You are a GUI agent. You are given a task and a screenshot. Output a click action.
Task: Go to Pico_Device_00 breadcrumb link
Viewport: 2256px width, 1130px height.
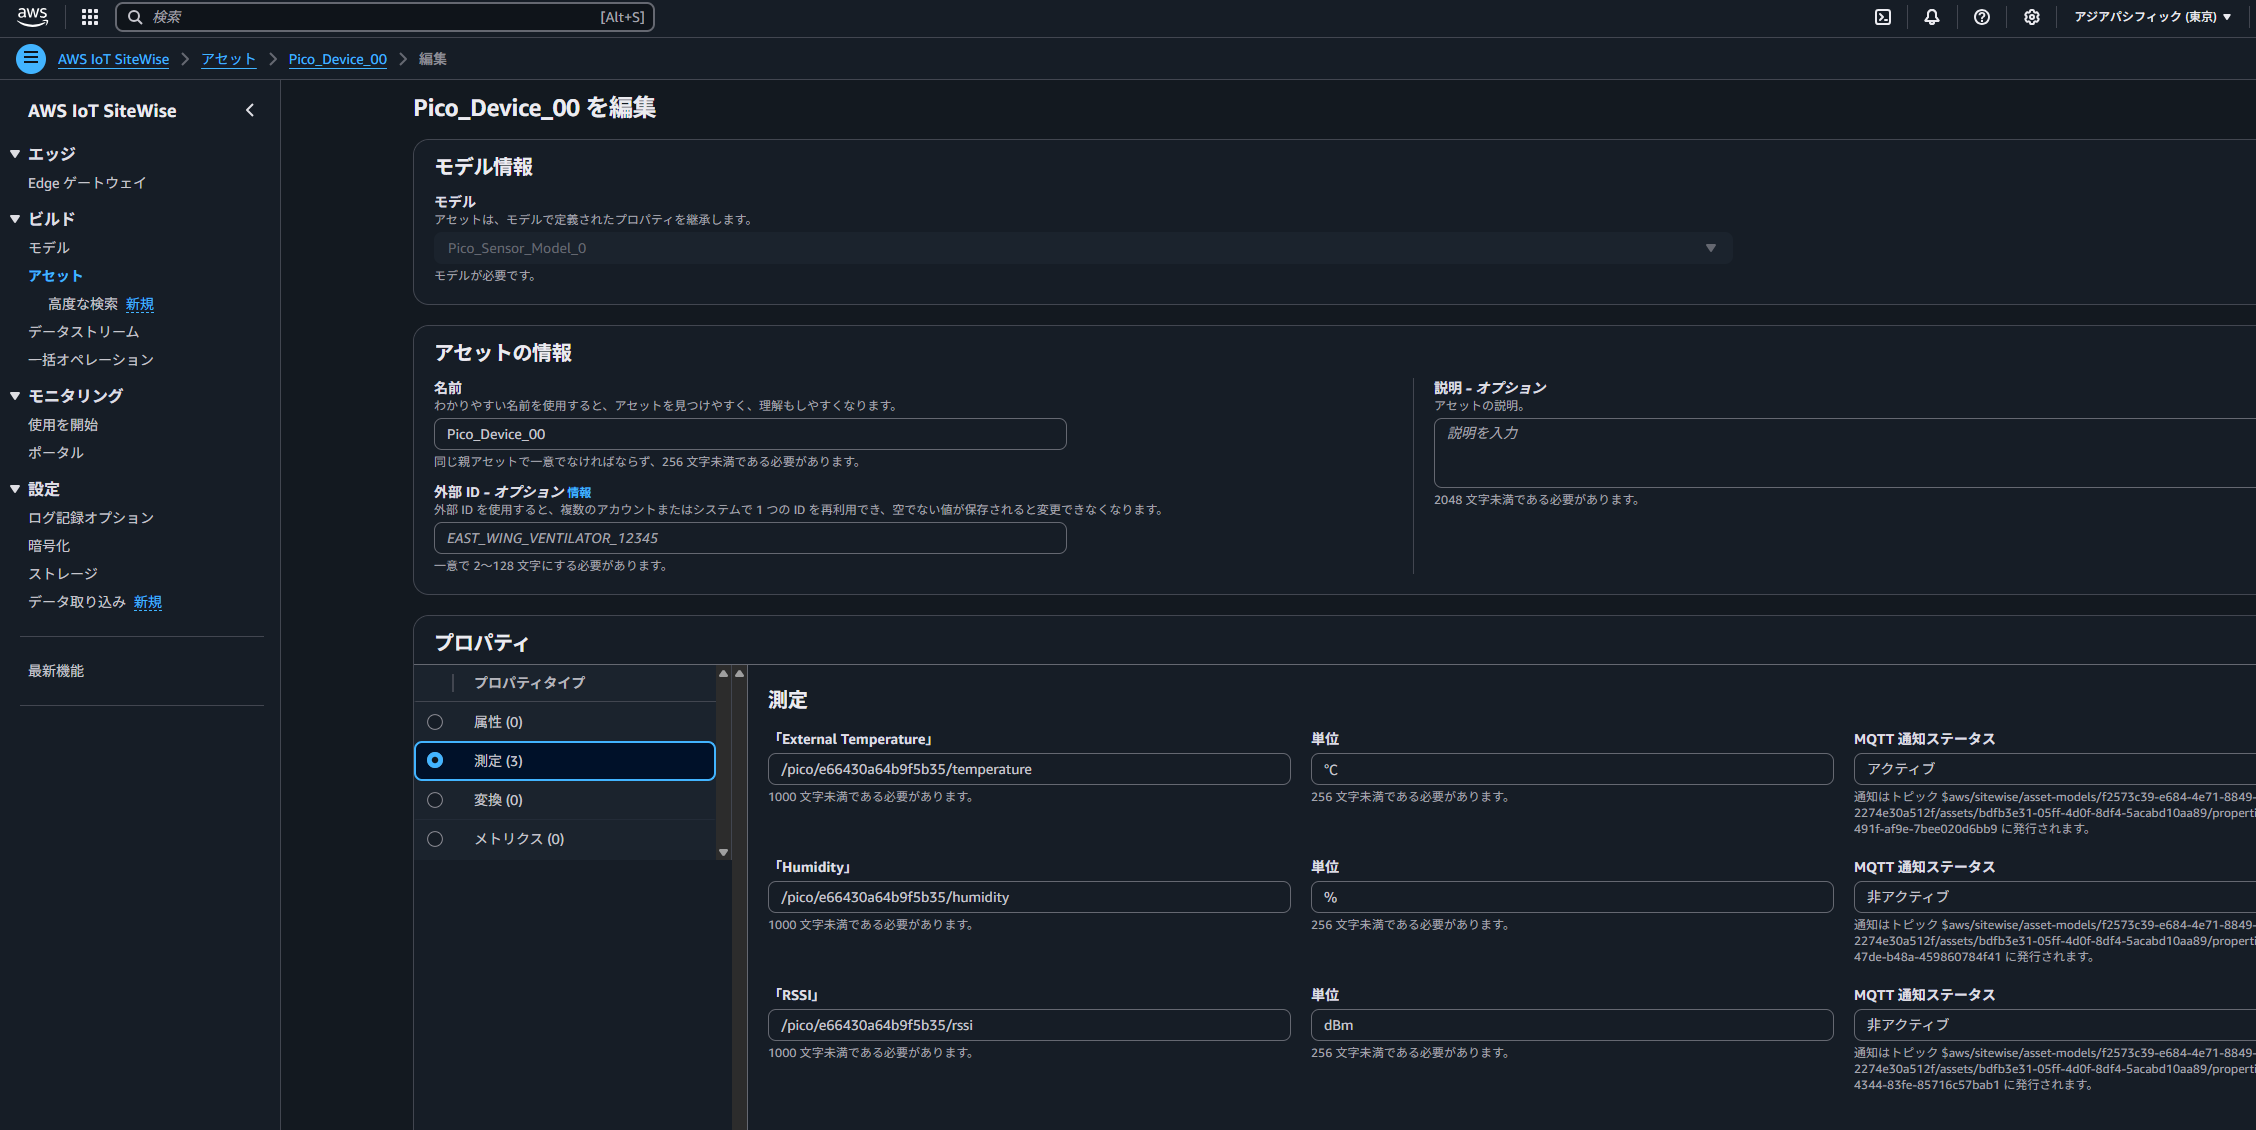(x=338, y=59)
